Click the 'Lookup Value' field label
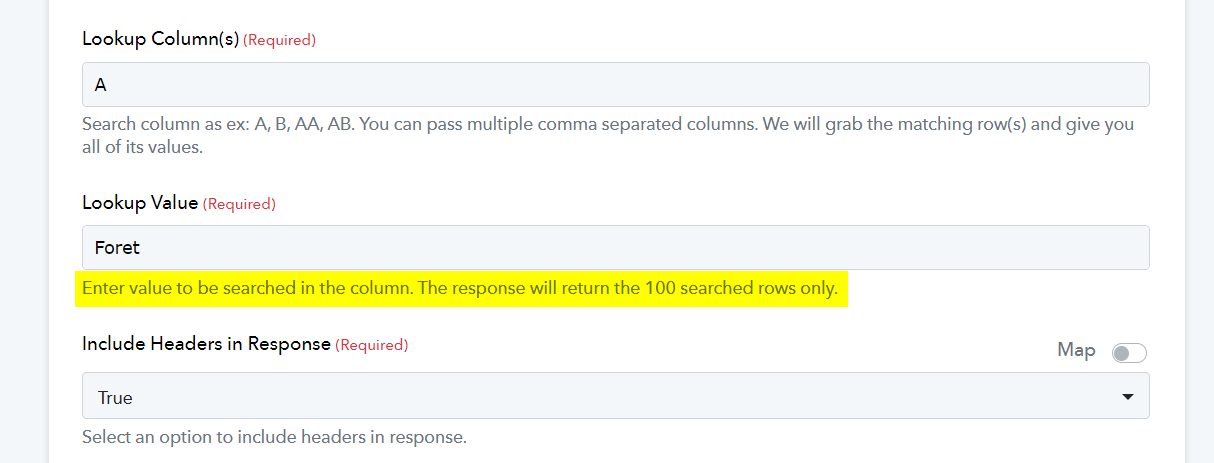Image resolution: width=1214 pixels, height=463 pixels. (x=140, y=203)
